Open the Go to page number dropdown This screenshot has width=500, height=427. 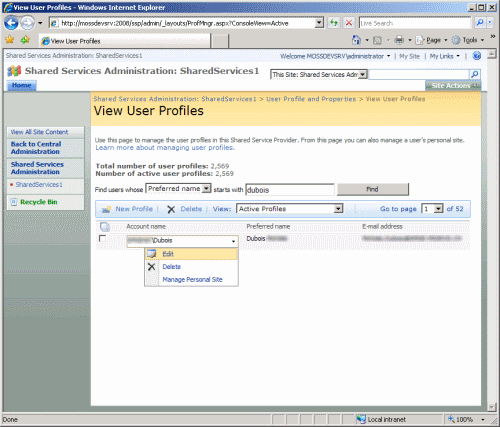pyautogui.click(x=438, y=209)
